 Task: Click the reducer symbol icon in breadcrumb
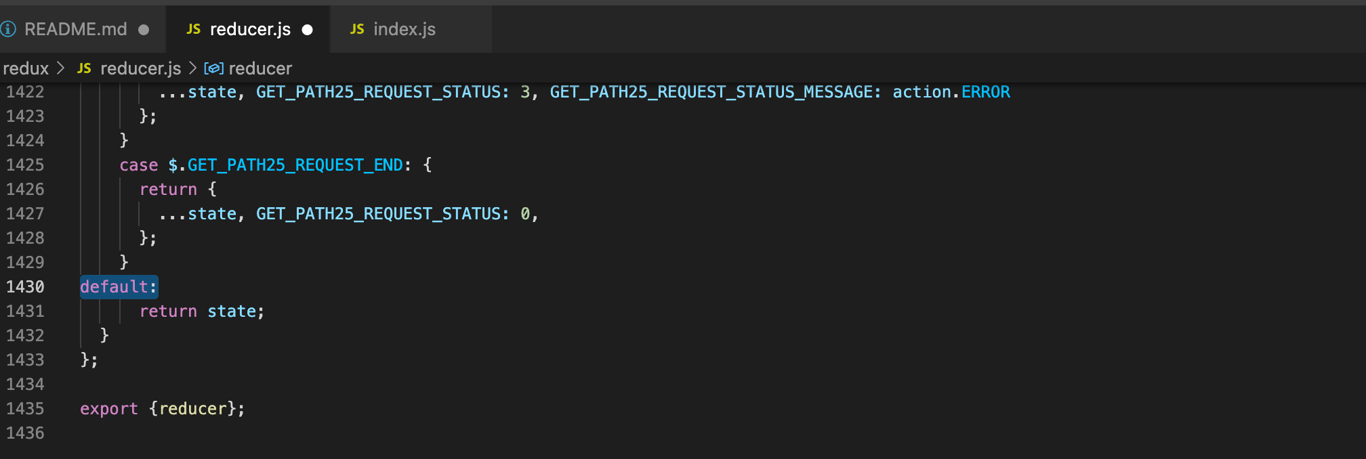213,68
